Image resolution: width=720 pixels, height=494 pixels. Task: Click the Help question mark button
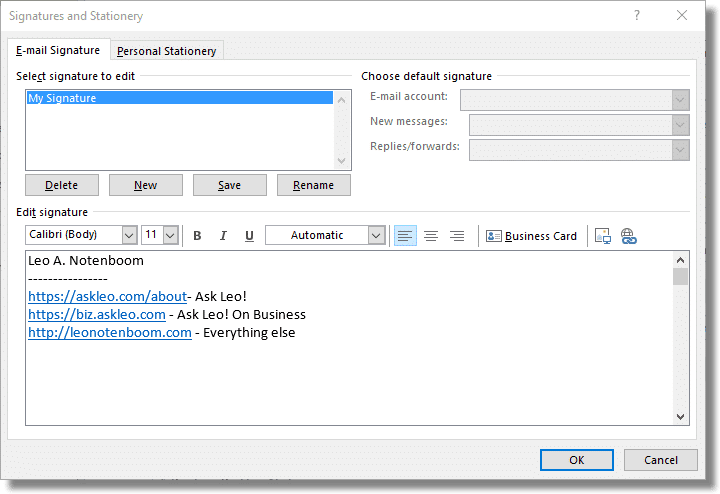[x=637, y=16]
